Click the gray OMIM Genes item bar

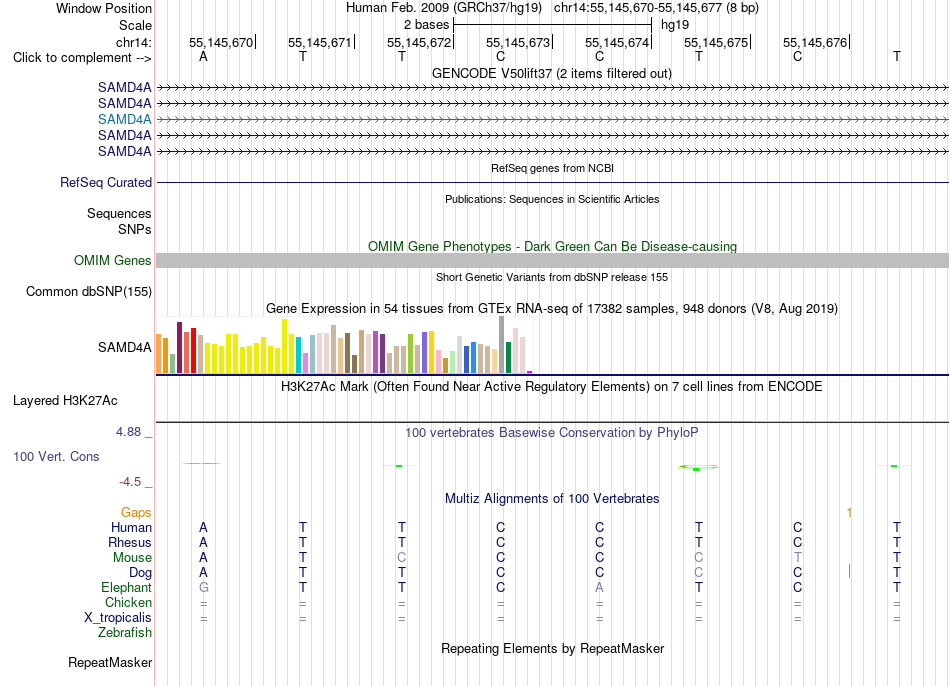pos(552,261)
